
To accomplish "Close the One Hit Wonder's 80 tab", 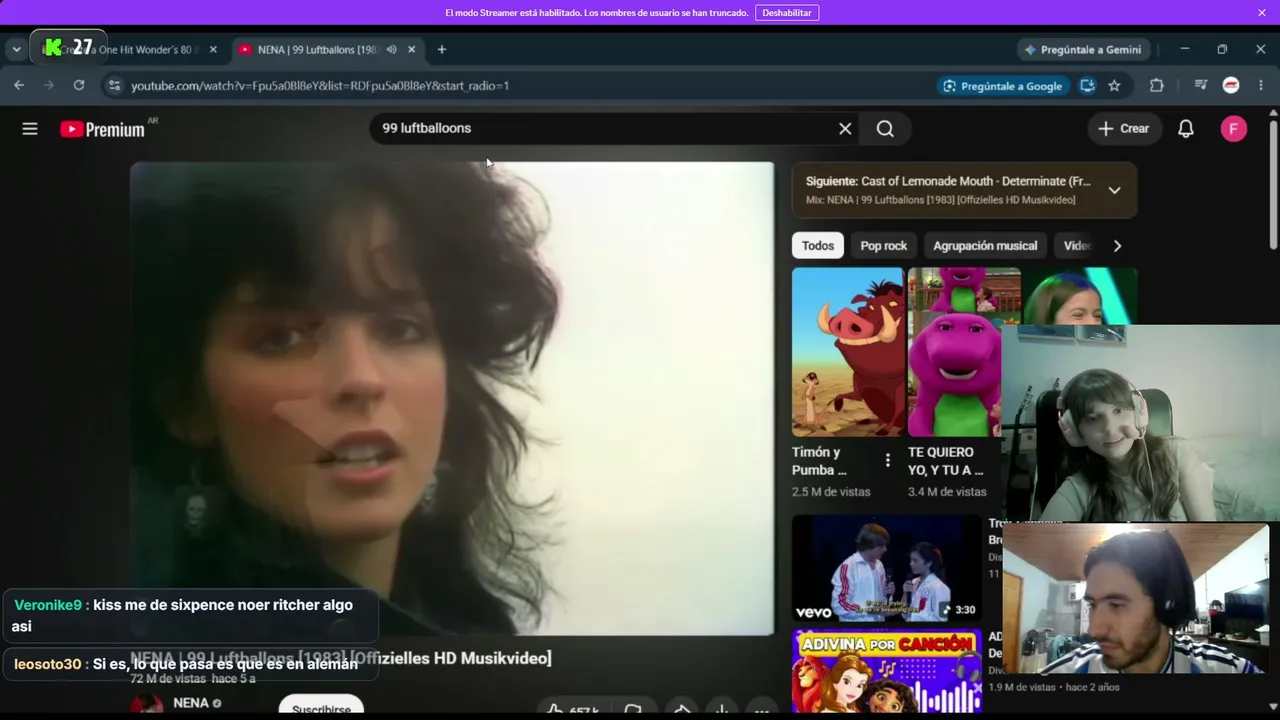I will point(213,50).
